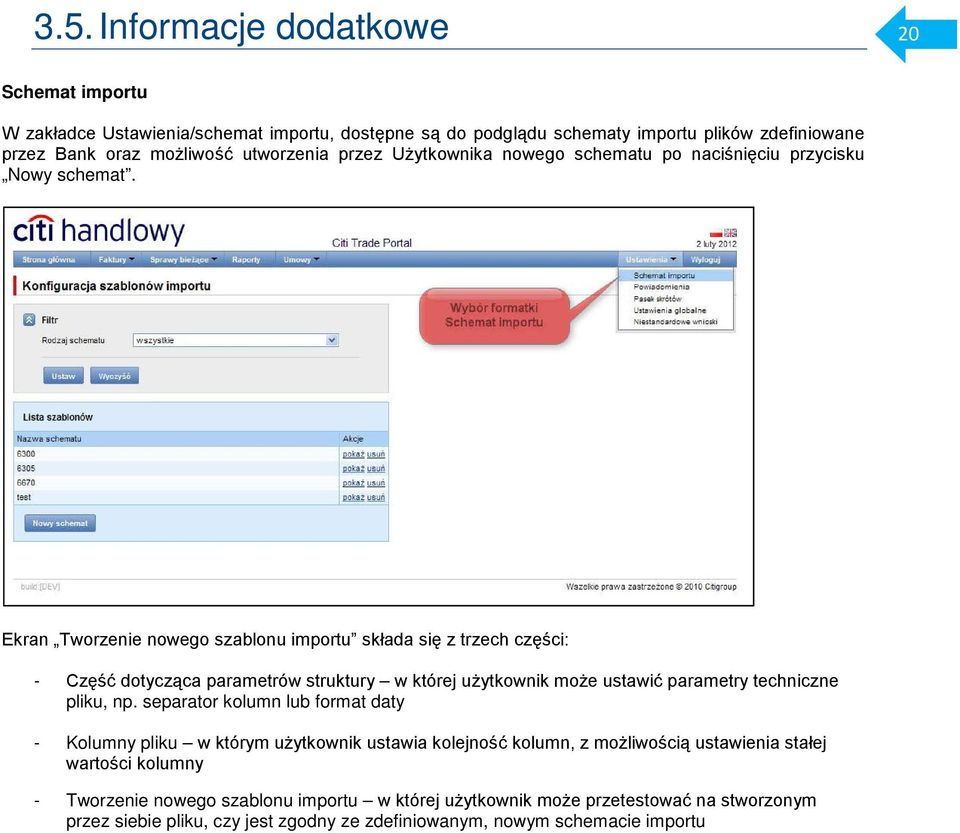Image resolution: width=960 pixels, height=833 pixels.
Task: Select the test schema row name
Action: click(x=24, y=498)
